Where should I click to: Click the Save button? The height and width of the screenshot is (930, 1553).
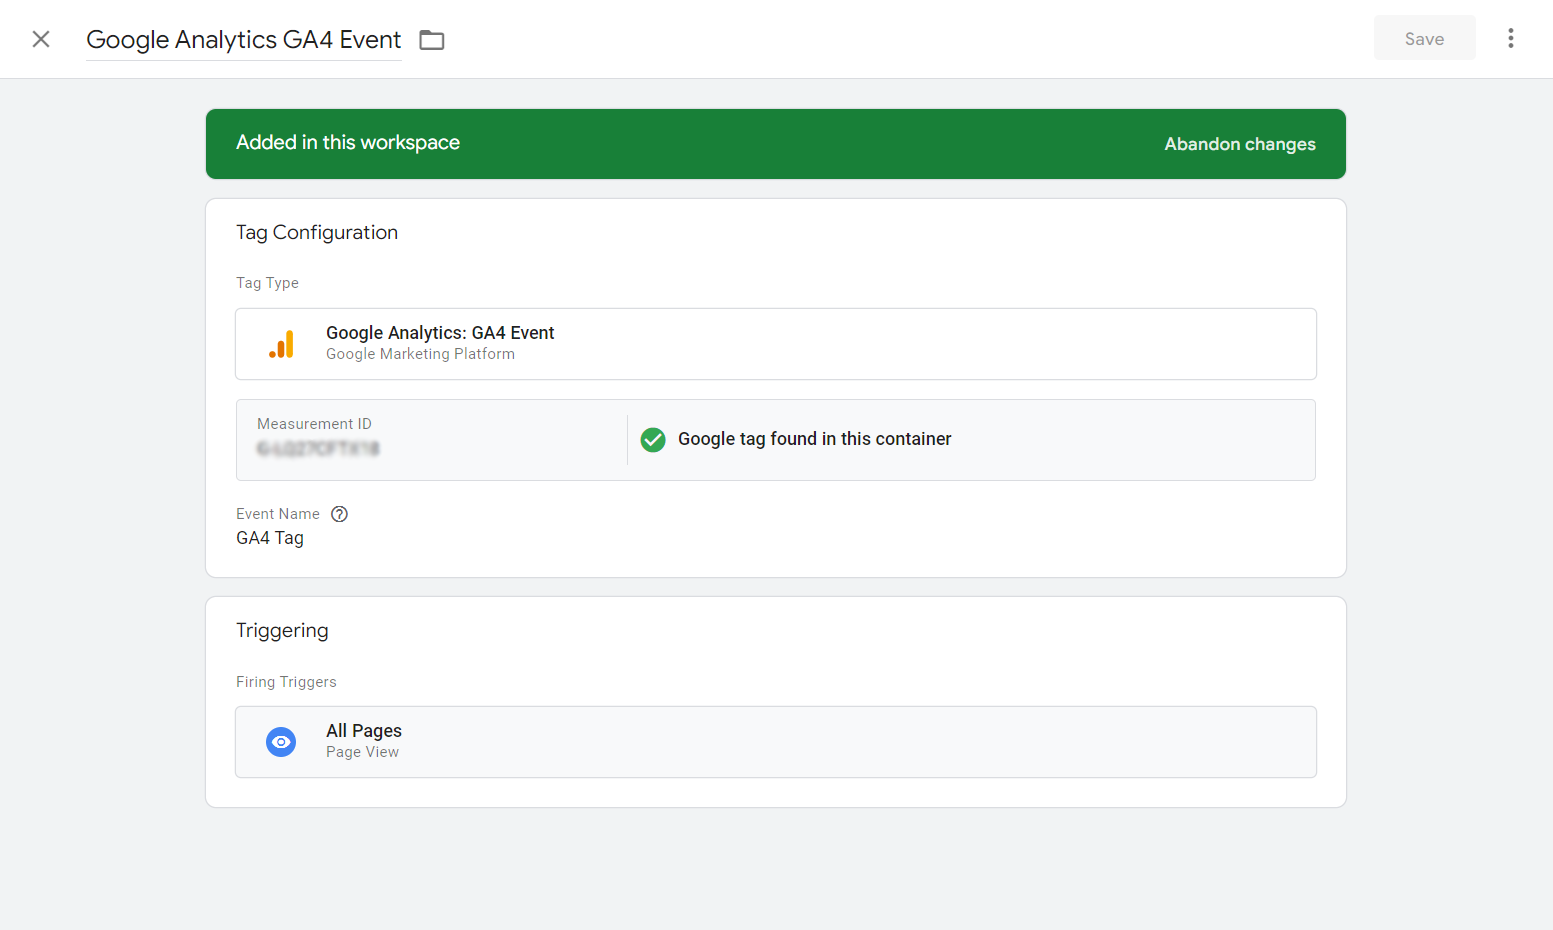pyautogui.click(x=1424, y=38)
